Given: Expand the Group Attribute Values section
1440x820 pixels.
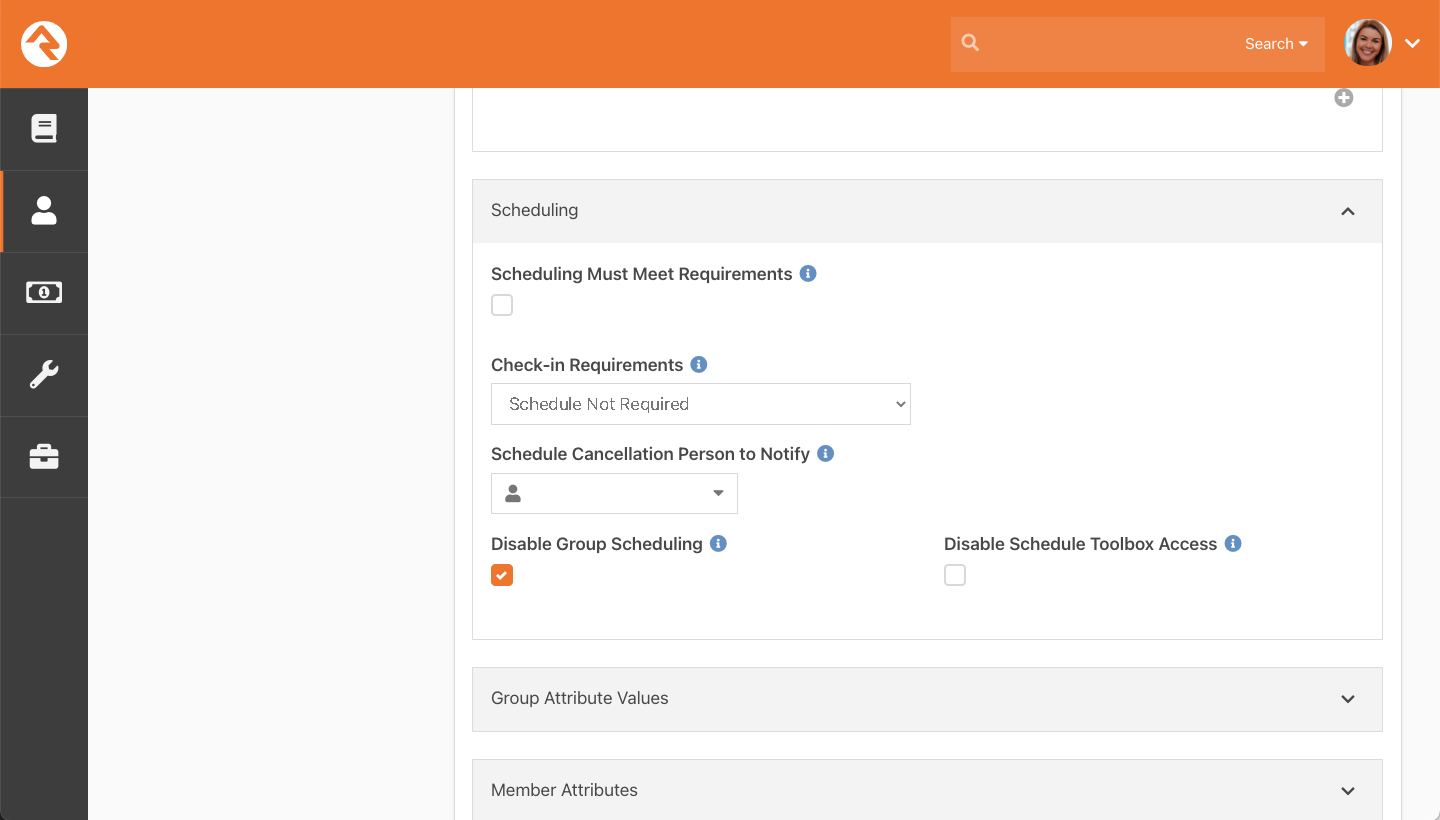Looking at the screenshot, I should [x=1348, y=699].
